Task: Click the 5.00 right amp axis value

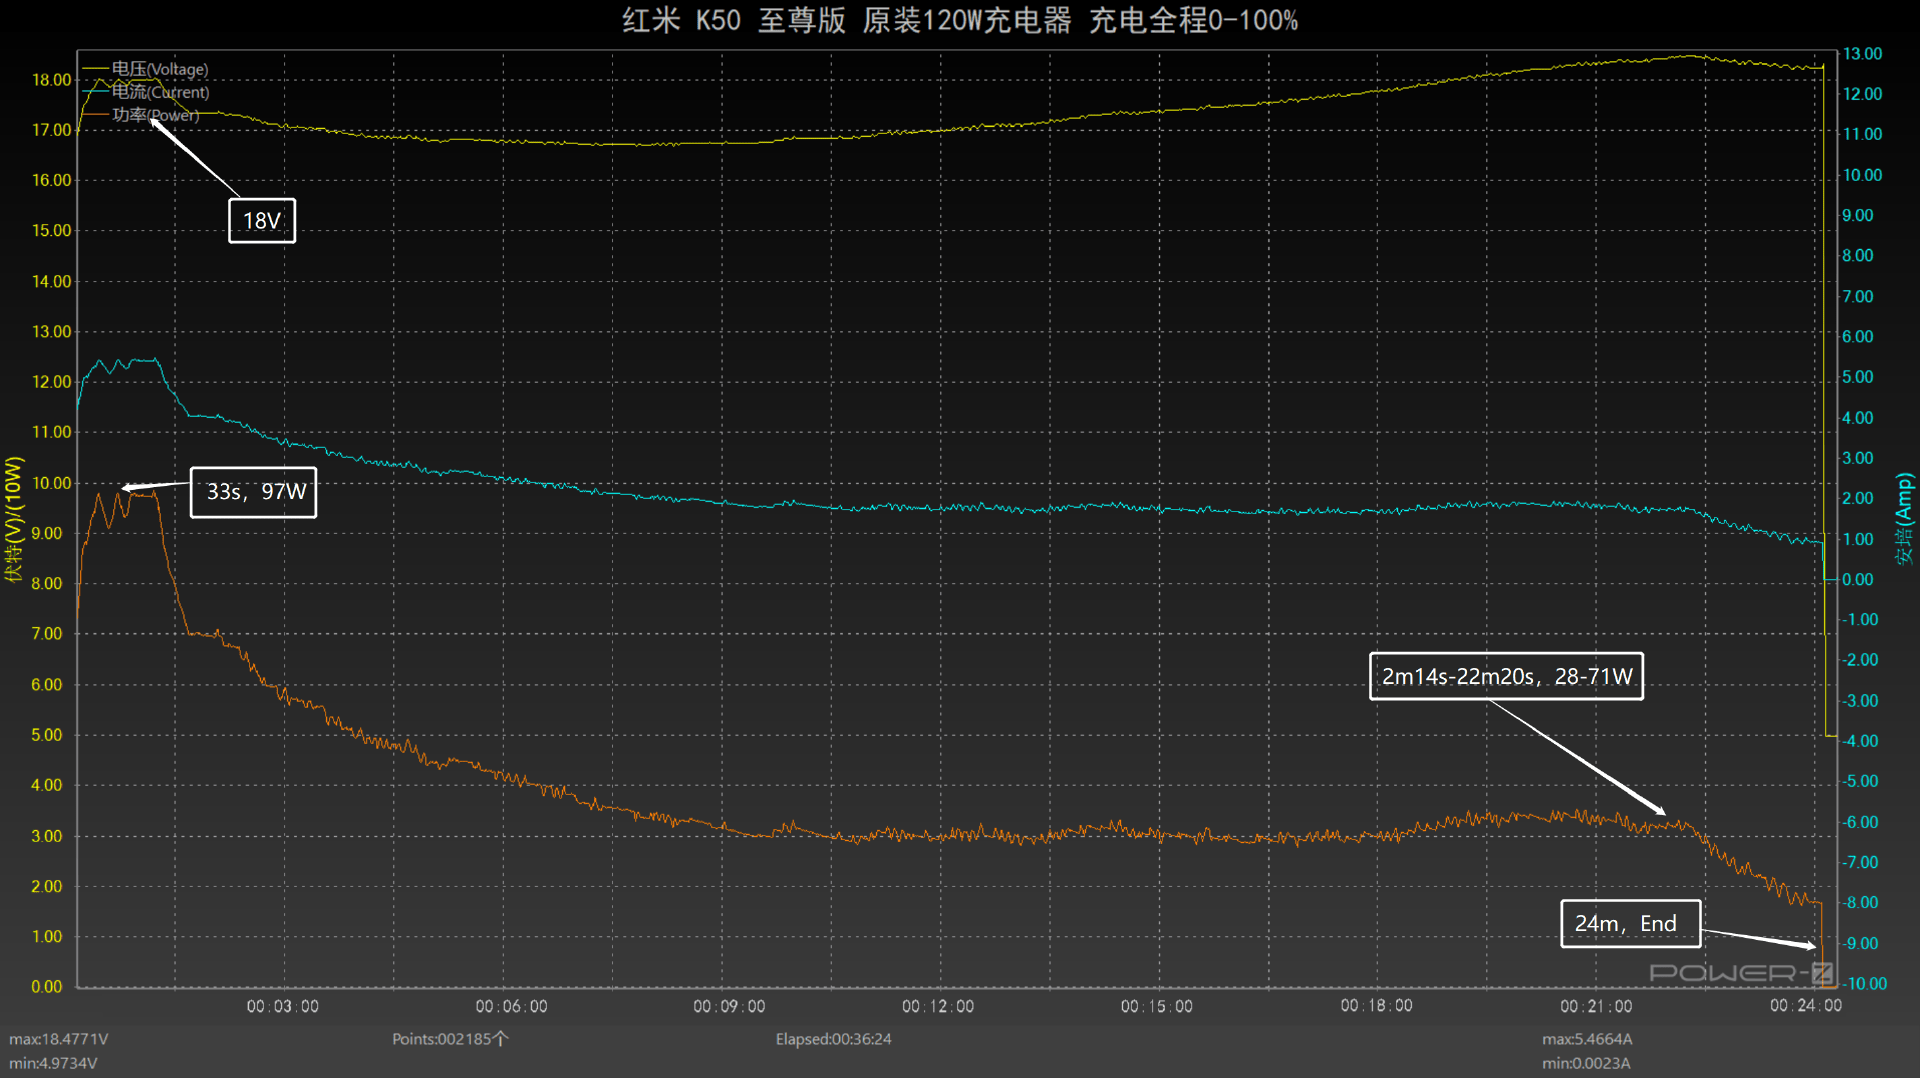Action: pyautogui.click(x=1858, y=377)
